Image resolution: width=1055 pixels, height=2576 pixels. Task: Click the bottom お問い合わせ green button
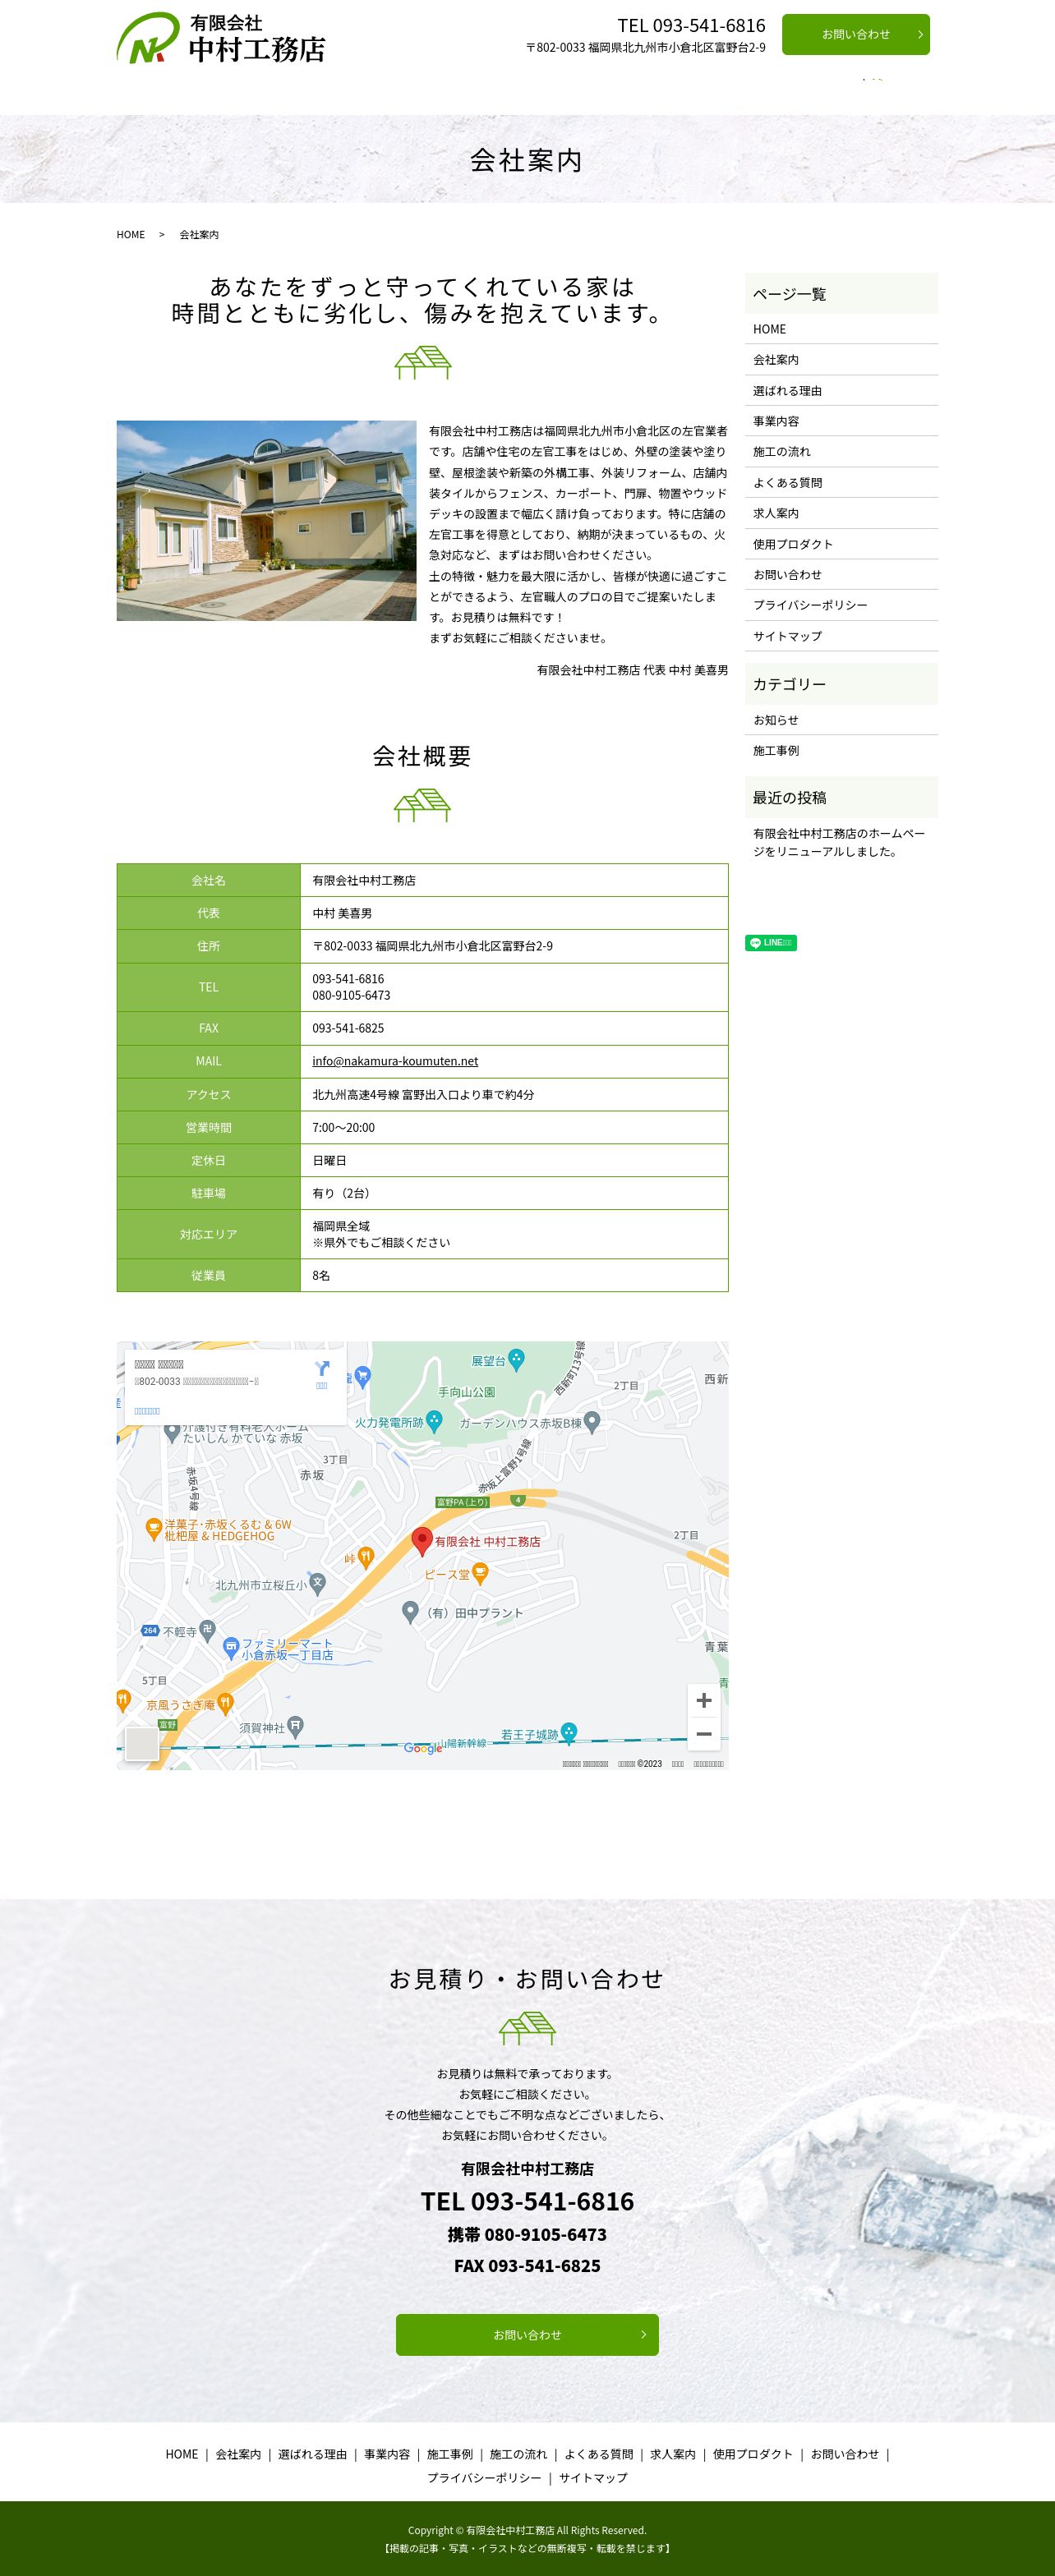point(527,2335)
